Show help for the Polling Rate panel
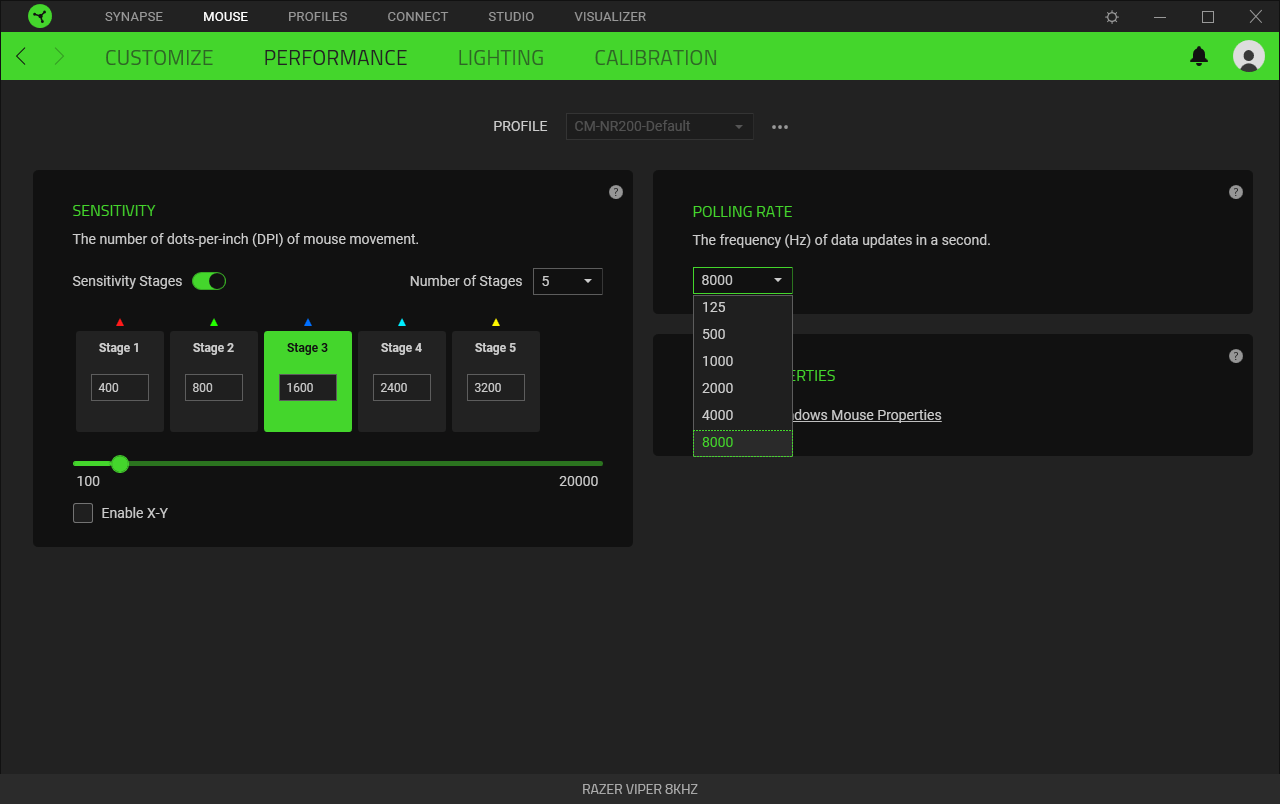1280x804 pixels. (x=1236, y=192)
